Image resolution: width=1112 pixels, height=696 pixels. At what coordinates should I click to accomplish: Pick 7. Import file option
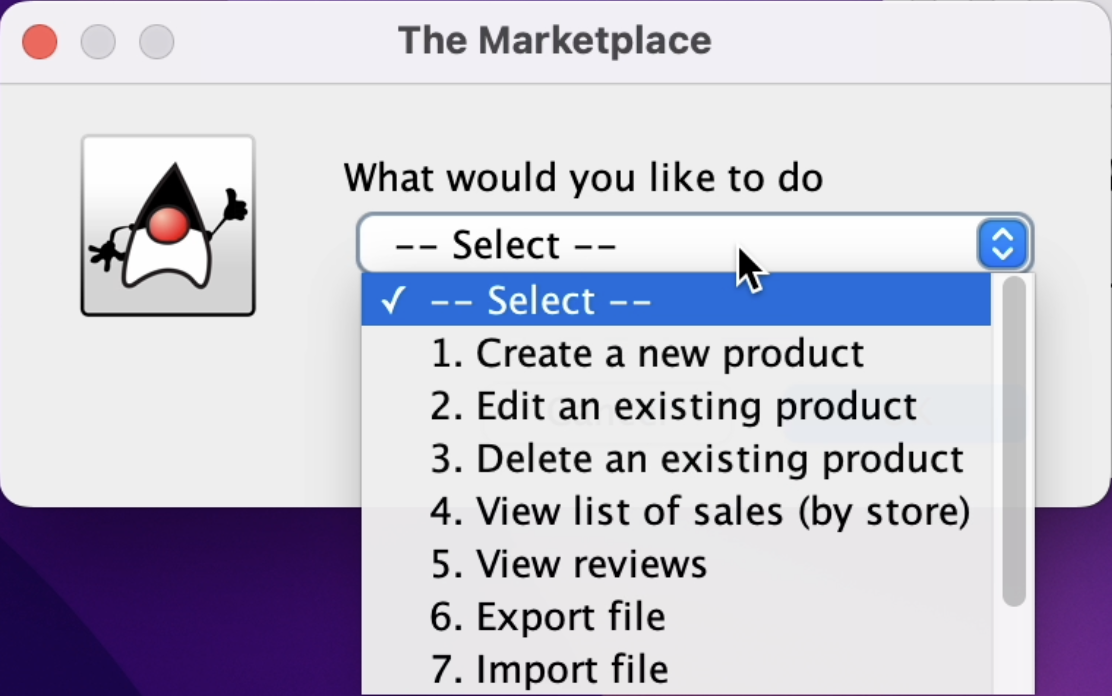(676, 669)
